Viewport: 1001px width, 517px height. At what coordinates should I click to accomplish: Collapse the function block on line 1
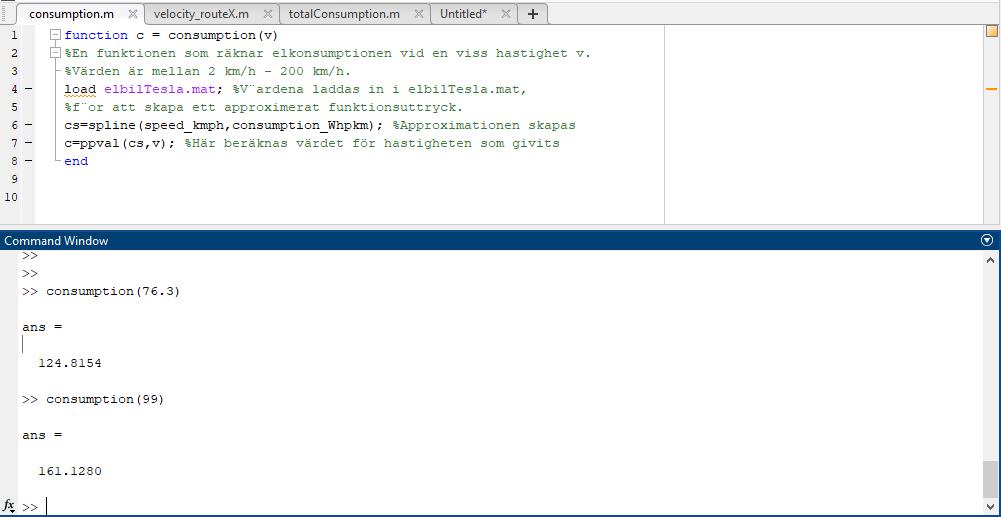coord(56,35)
